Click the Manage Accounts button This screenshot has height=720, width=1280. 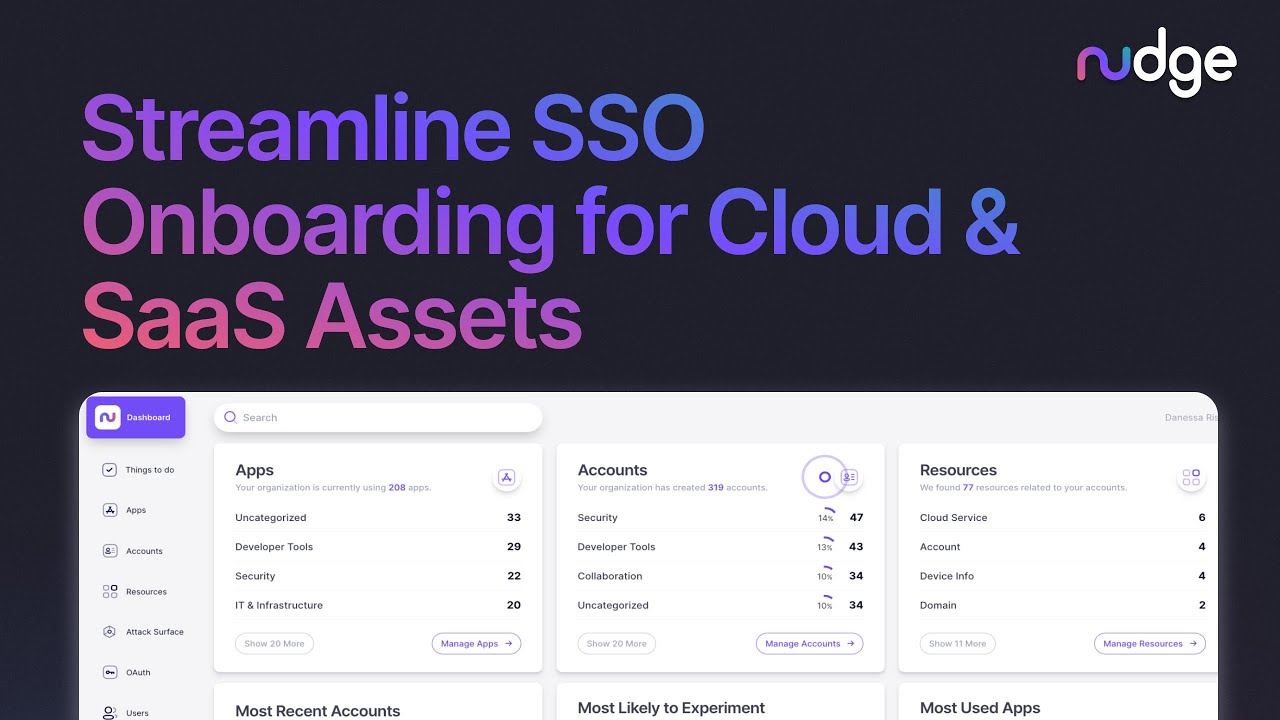tap(809, 644)
